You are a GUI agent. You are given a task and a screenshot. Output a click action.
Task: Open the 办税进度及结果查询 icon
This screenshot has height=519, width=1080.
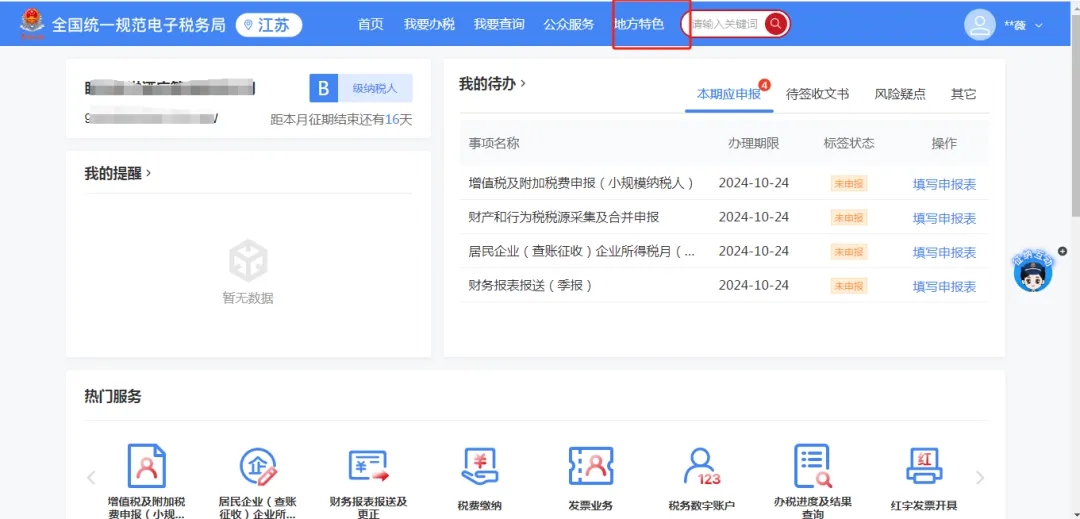tap(812, 466)
